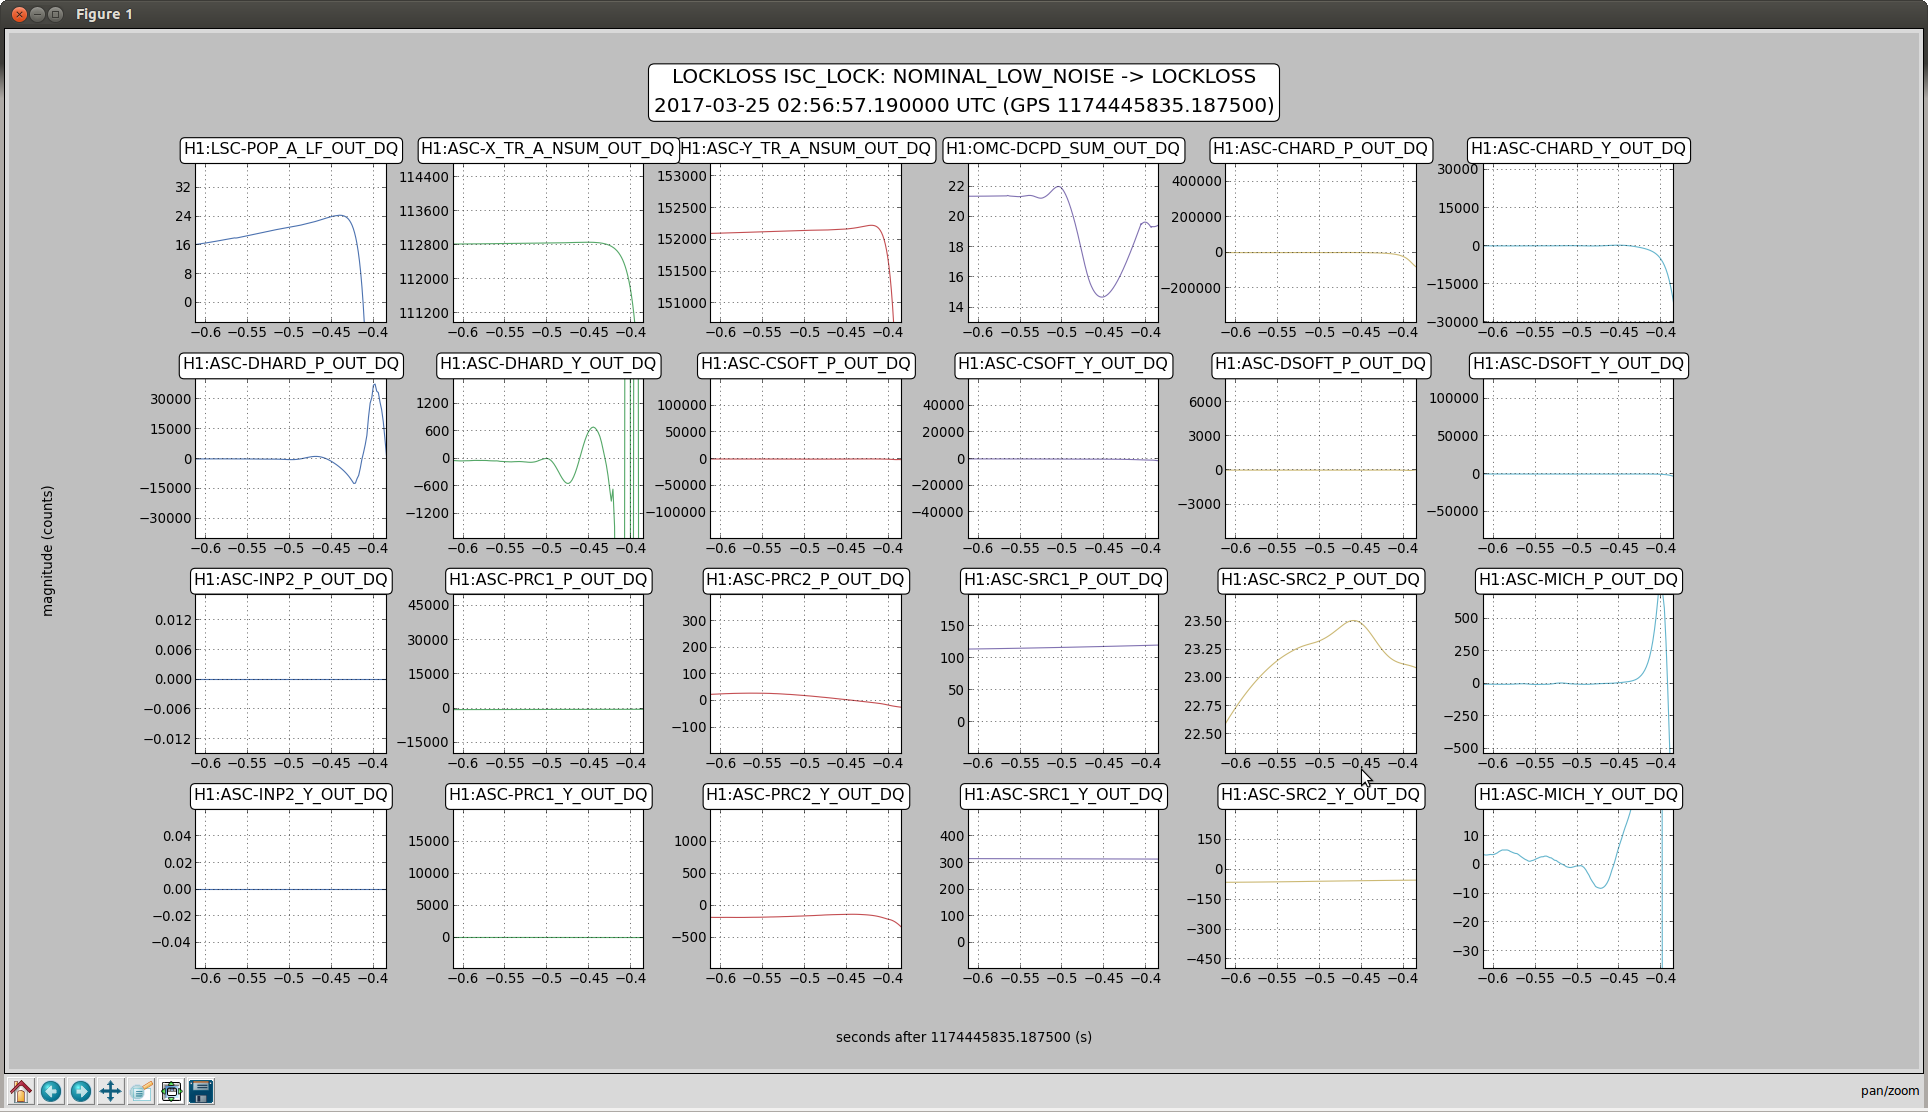The height and width of the screenshot is (1112, 1928).
Task: Maximize the Figure 1 window
Action: [x=56, y=14]
